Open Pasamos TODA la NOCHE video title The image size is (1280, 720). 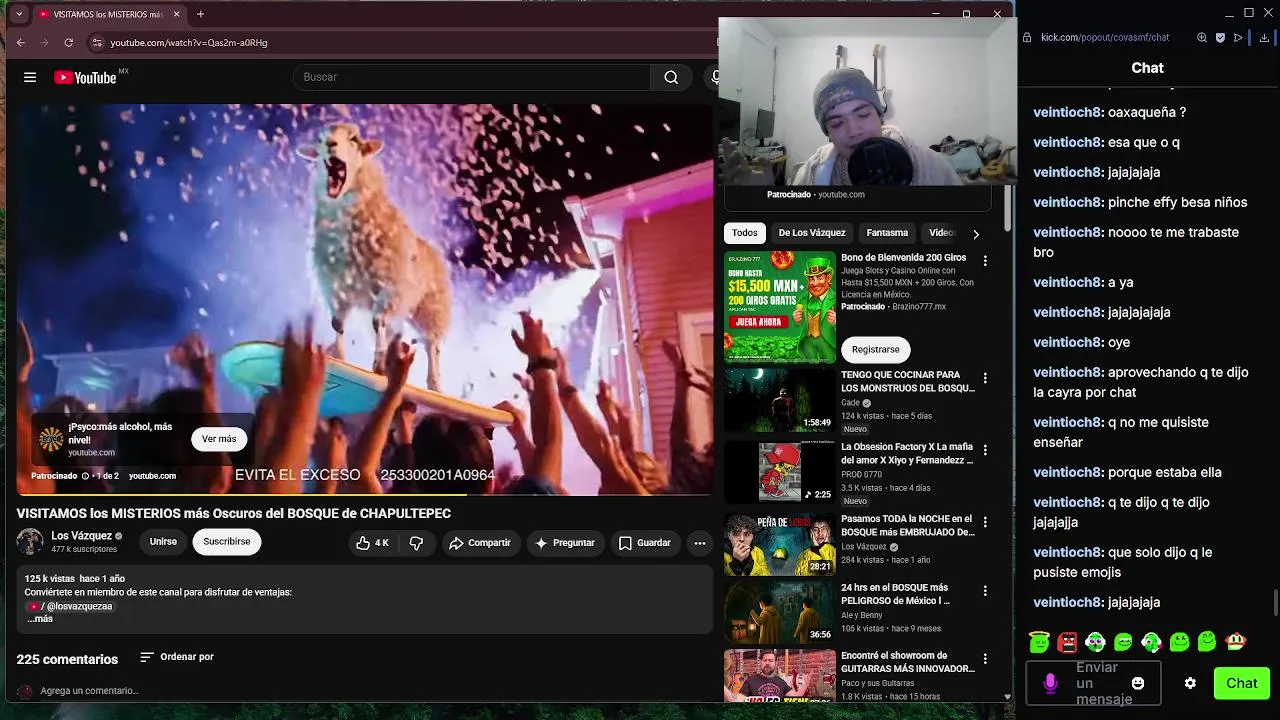coord(907,525)
